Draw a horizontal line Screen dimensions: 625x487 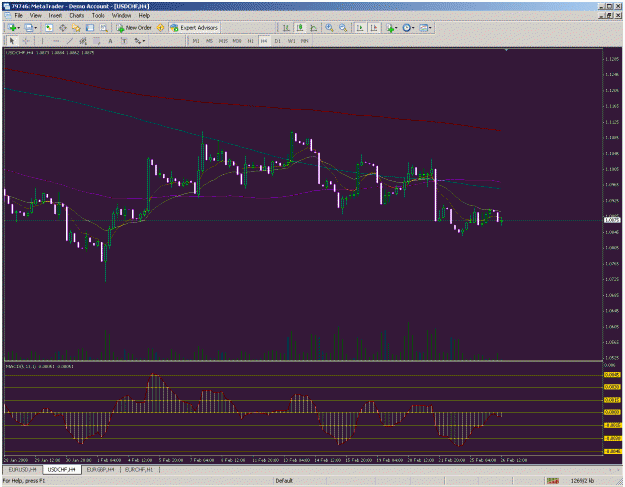point(56,41)
